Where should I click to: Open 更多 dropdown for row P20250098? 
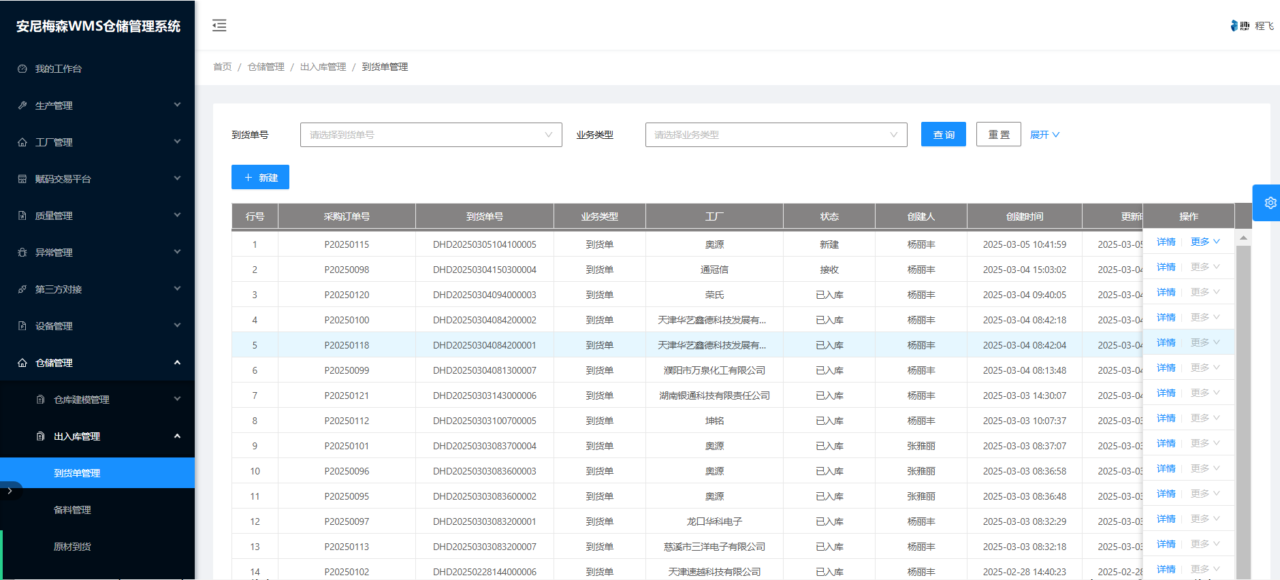click(1205, 267)
